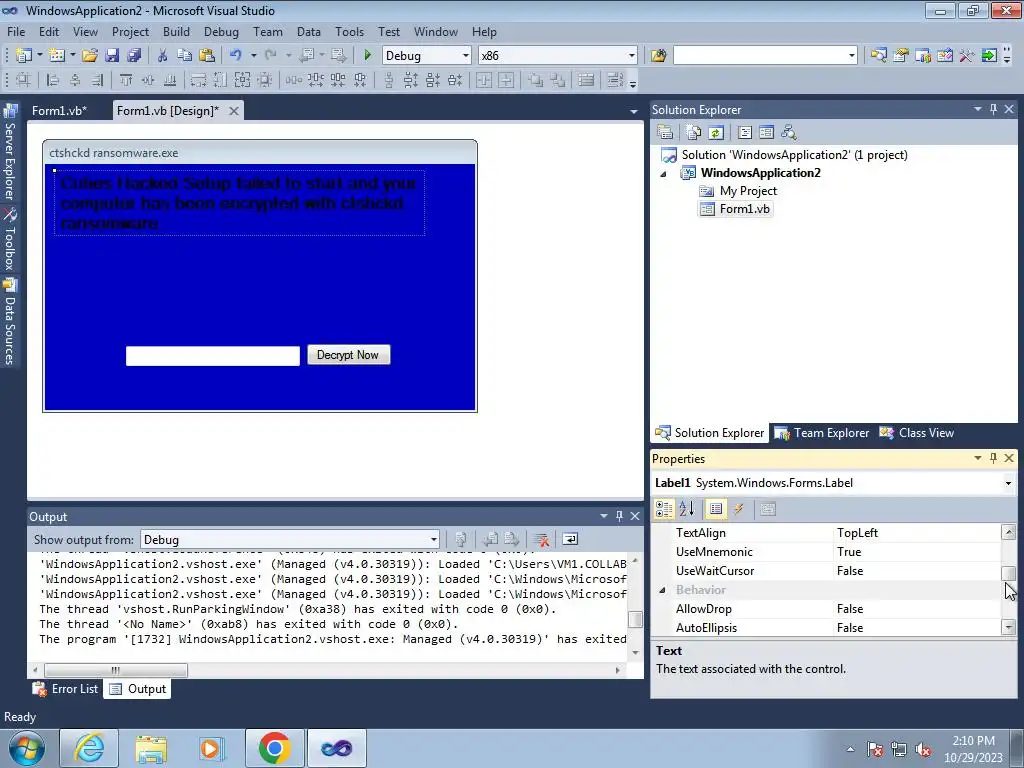Open the Properties Window toolbar icon

coord(901,56)
